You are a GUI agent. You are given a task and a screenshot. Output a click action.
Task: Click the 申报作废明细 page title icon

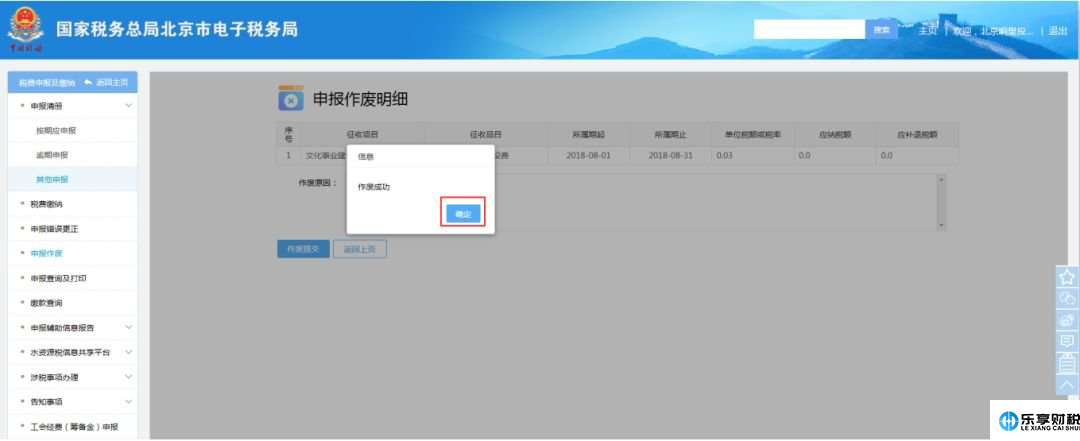(x=291, y=99)
